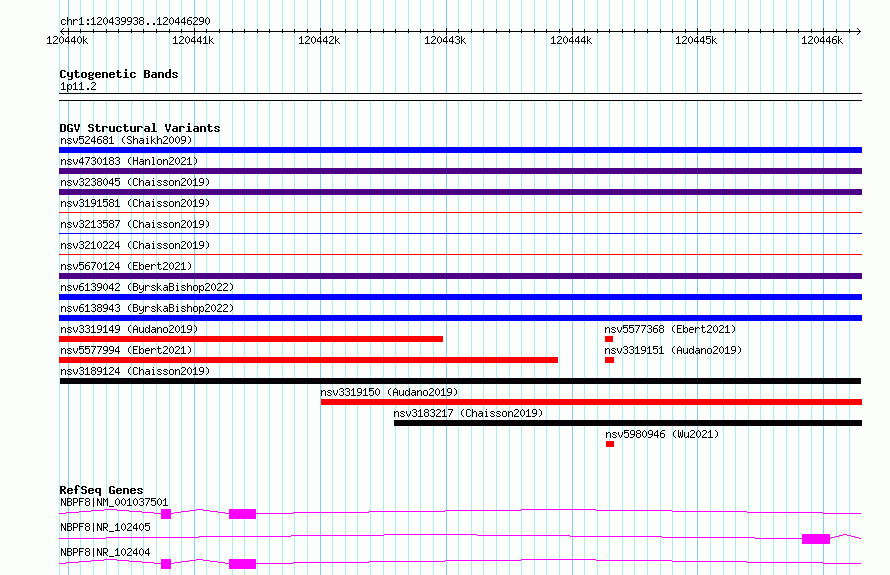Select the purple bar under nsv5670124
This screenshot has width=890, height=575.
(x=460, y=276)
